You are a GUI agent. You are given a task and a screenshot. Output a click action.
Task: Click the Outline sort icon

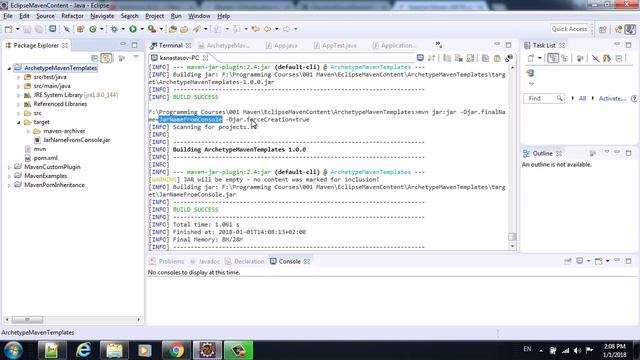tap(593, 153)
